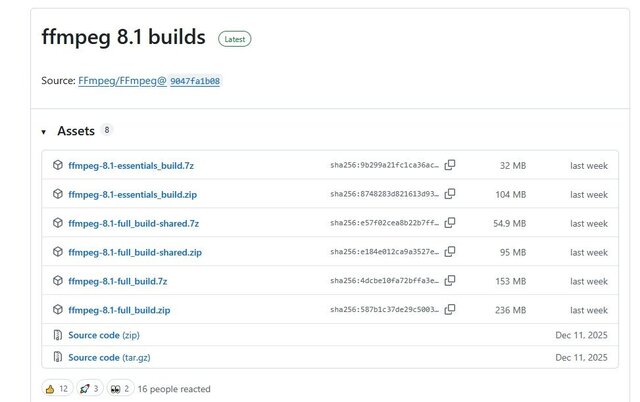
Task: Open the FFmpeg/FFmpeg source repository link
Action: [x=122, y=80]
